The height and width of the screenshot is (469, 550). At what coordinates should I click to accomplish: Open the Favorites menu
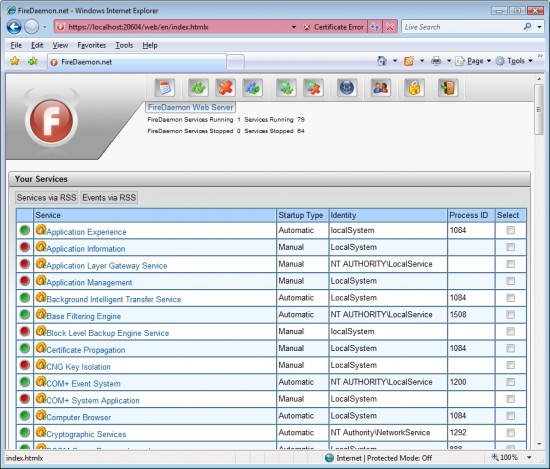[x=92, y=45]
